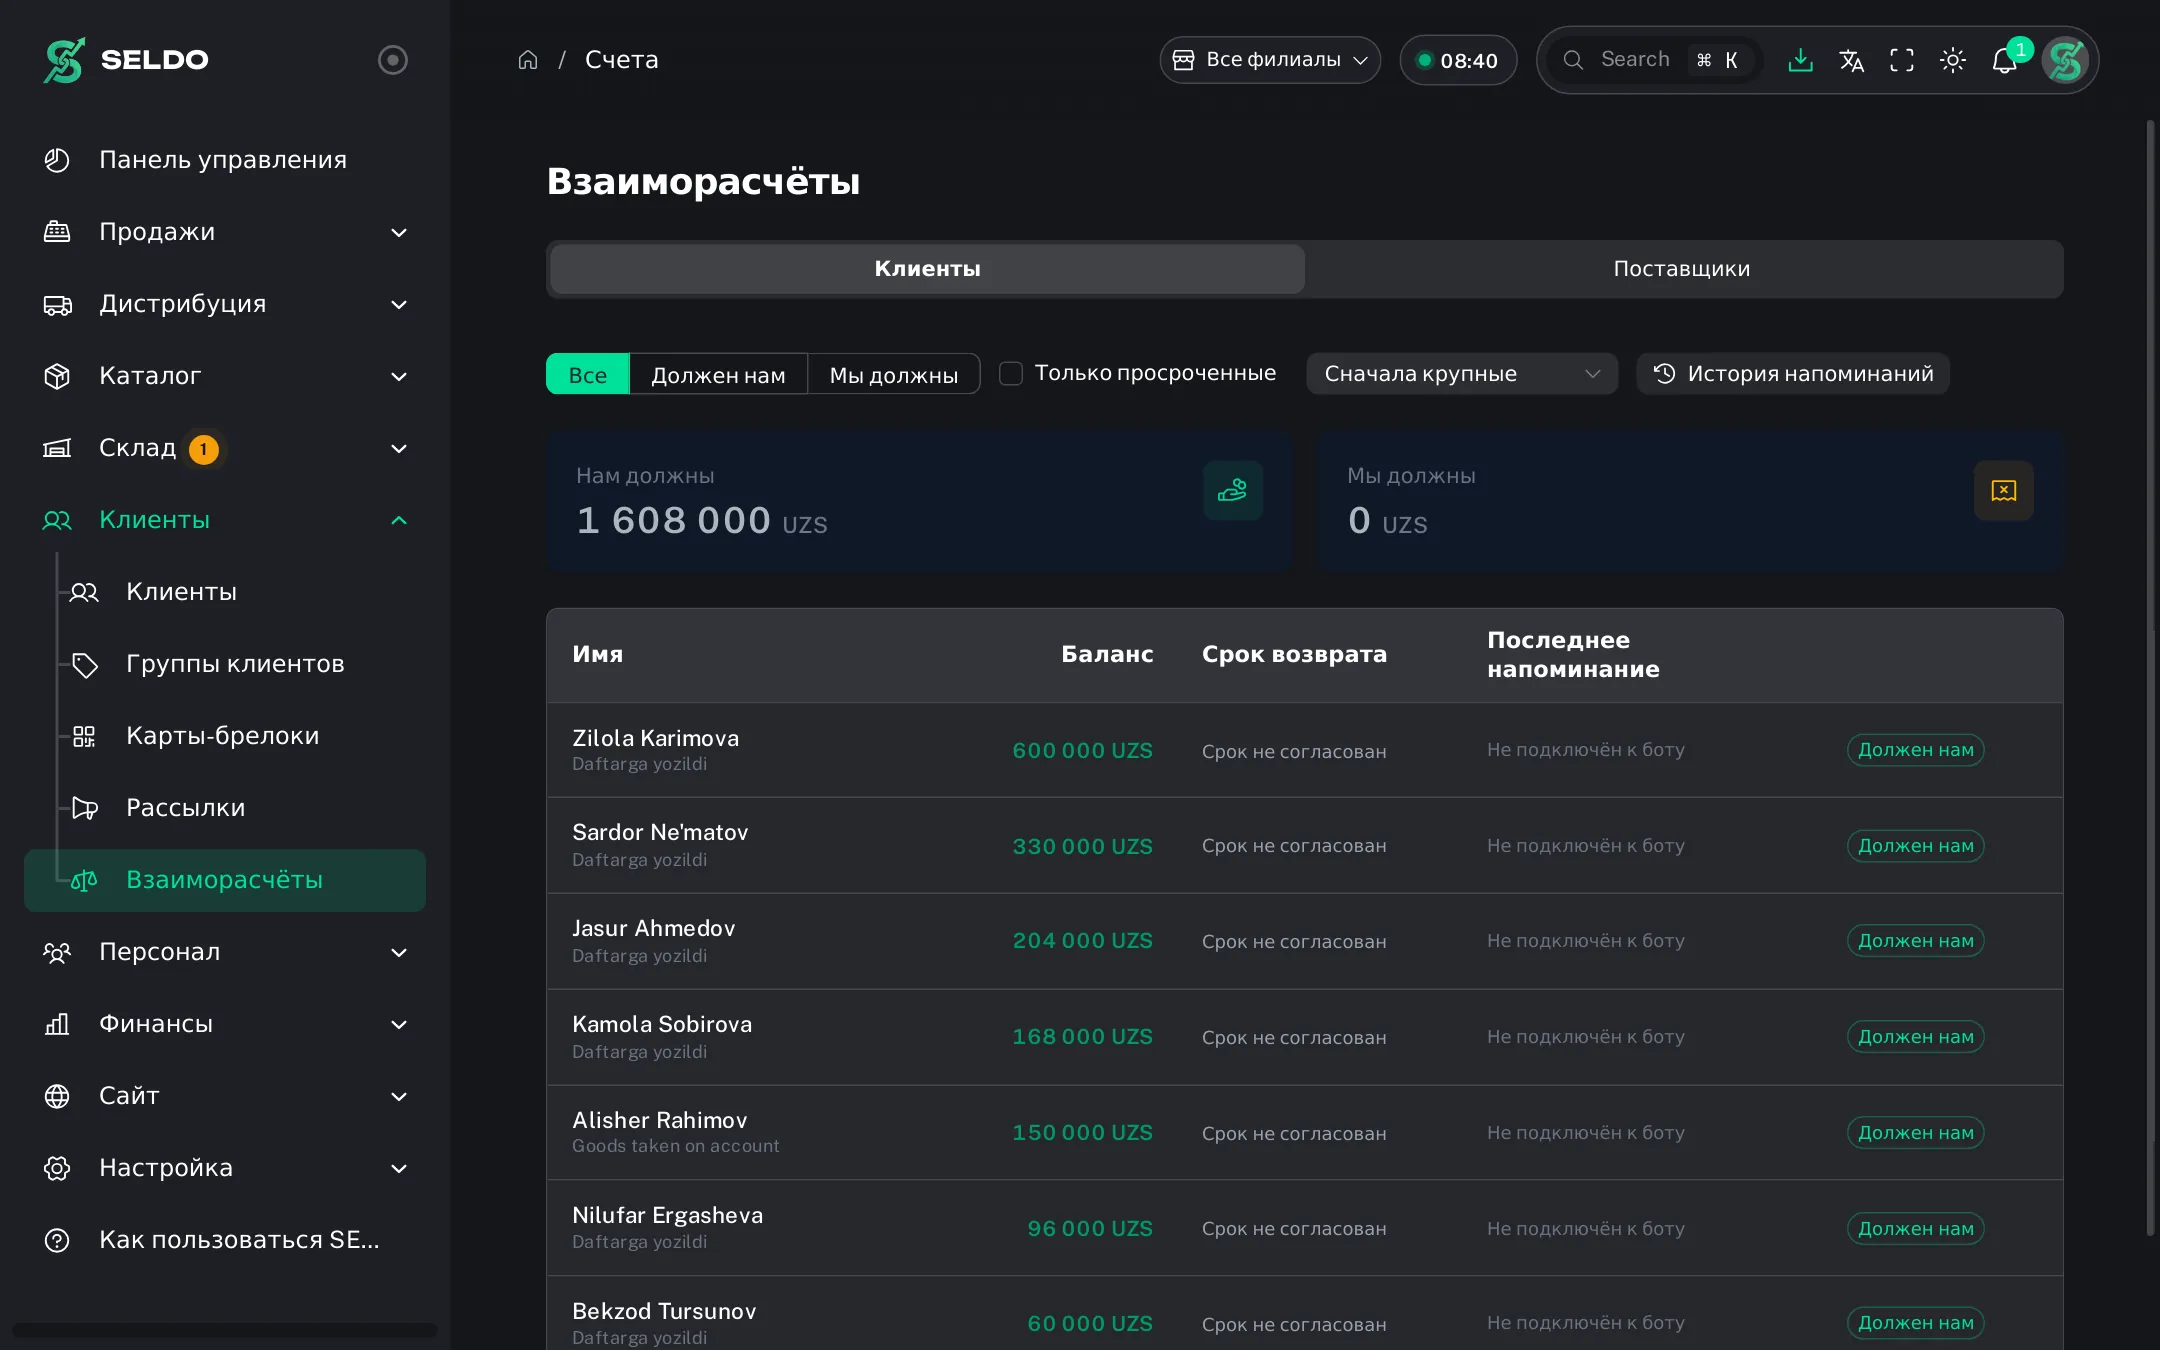Select Взаиморасчёты in the sidebar
The height and width of the screenshot is (1350, 2160).
[225, 880]
